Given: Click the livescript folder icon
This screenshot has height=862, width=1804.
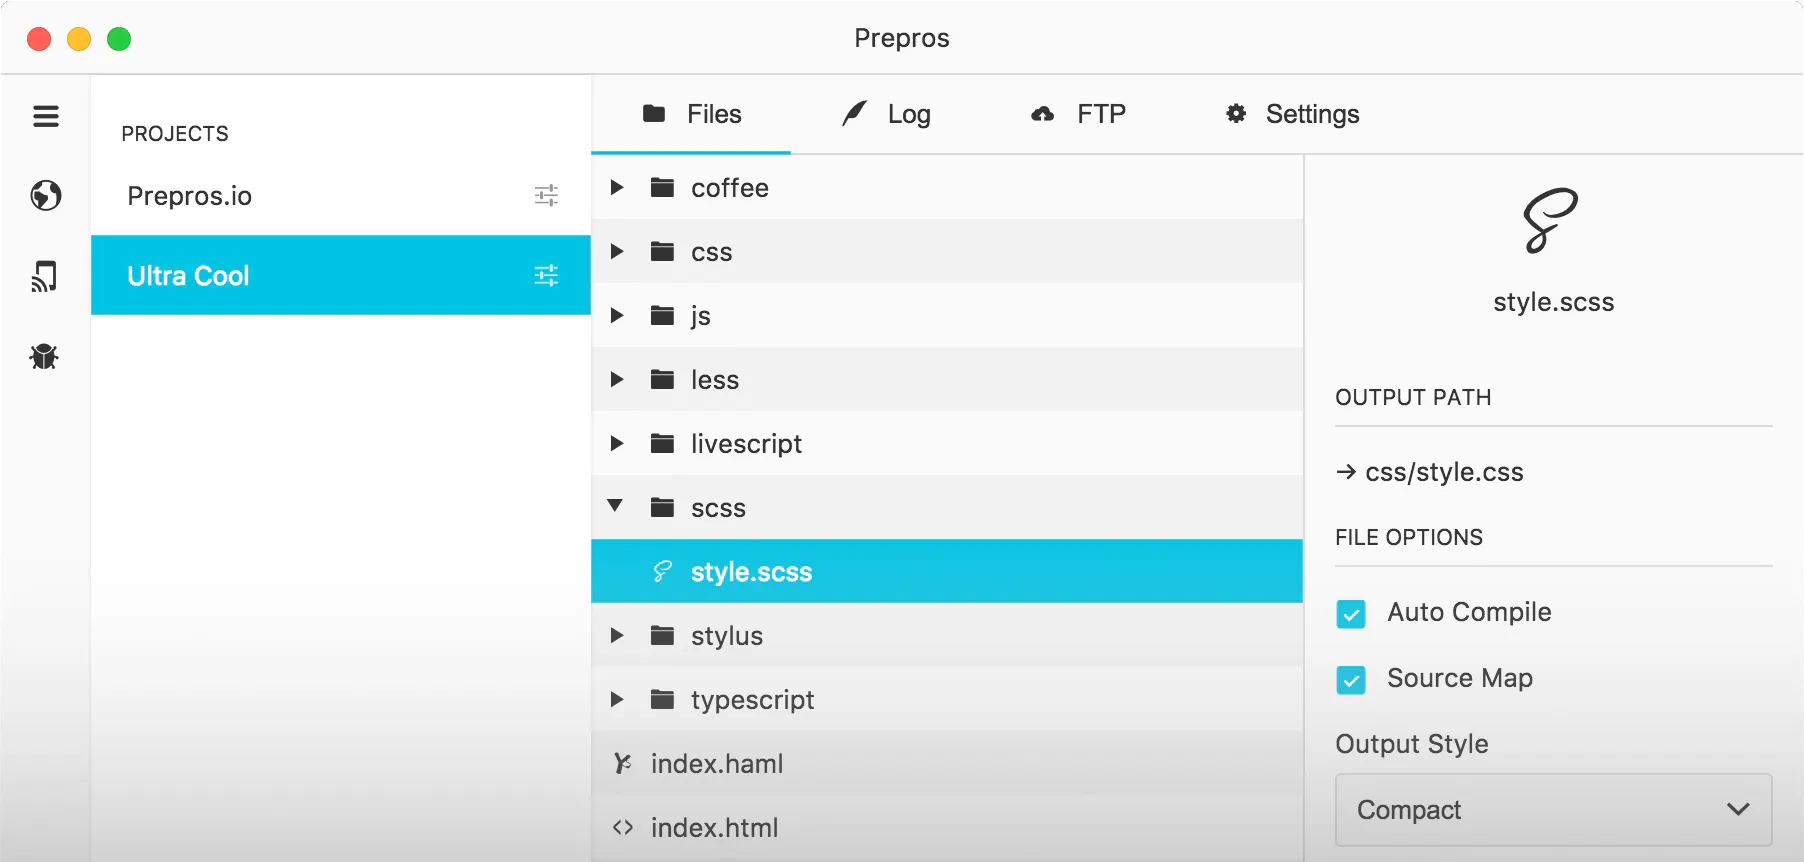Looking at the screenshot, I should (x=662, y=443).
